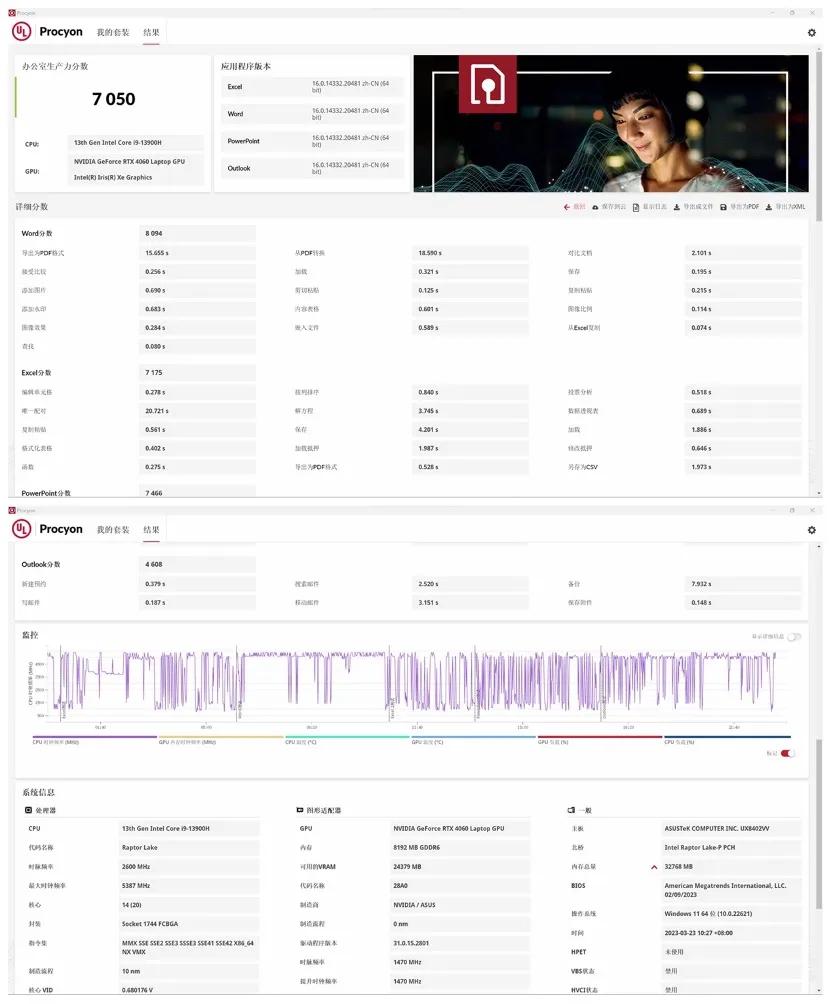Click the 导出成文件 button label
832x1004 pixels.
point(698,207)
